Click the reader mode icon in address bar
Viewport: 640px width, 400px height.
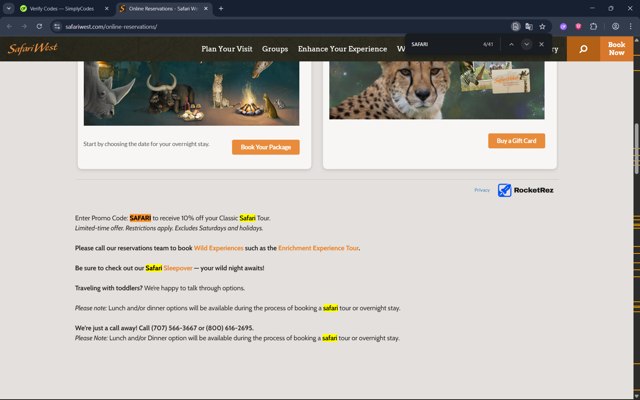[x=516, y=27]
